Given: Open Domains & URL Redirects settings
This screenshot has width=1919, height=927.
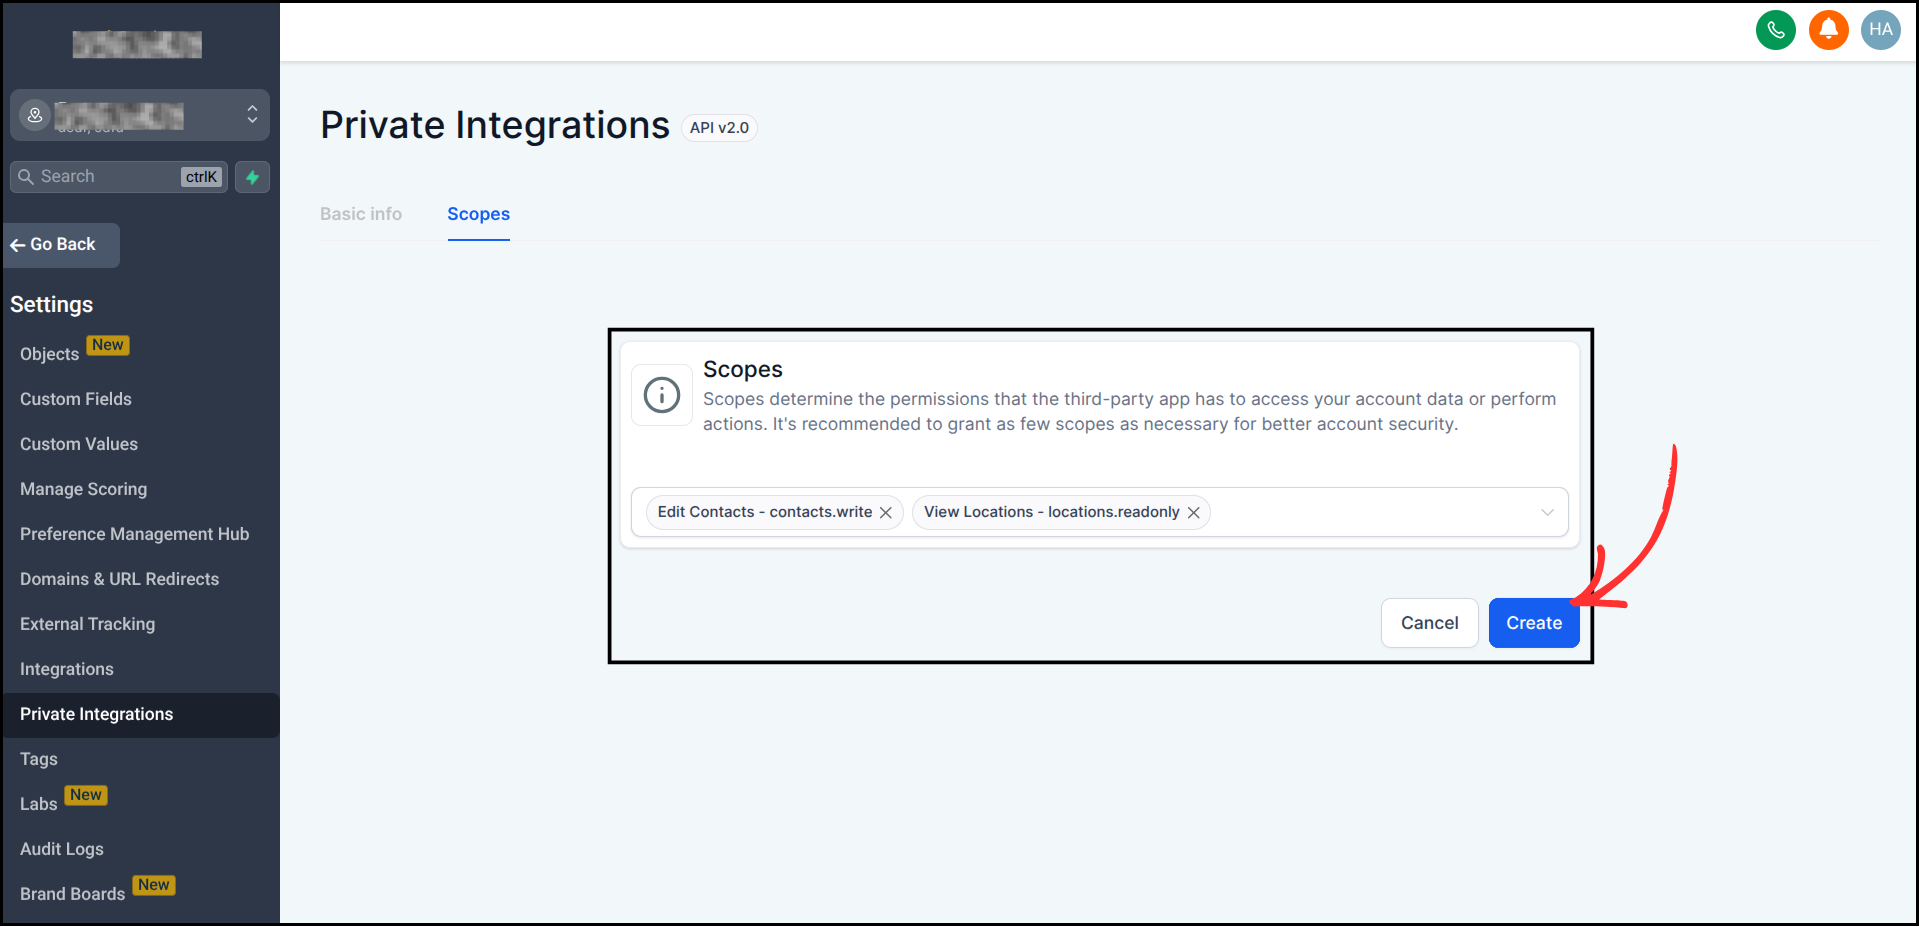Looking at the screenshot, I should click(x=119, y=578).
